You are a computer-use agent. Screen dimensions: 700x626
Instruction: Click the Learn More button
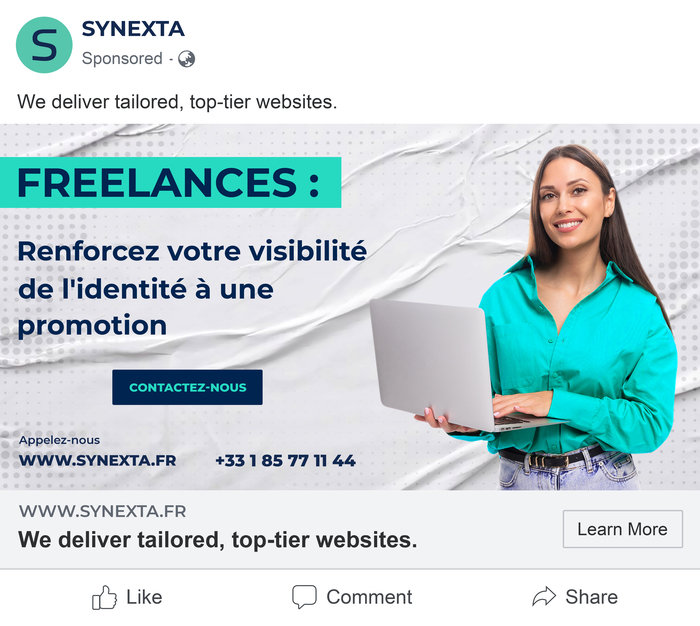[622, 529]
